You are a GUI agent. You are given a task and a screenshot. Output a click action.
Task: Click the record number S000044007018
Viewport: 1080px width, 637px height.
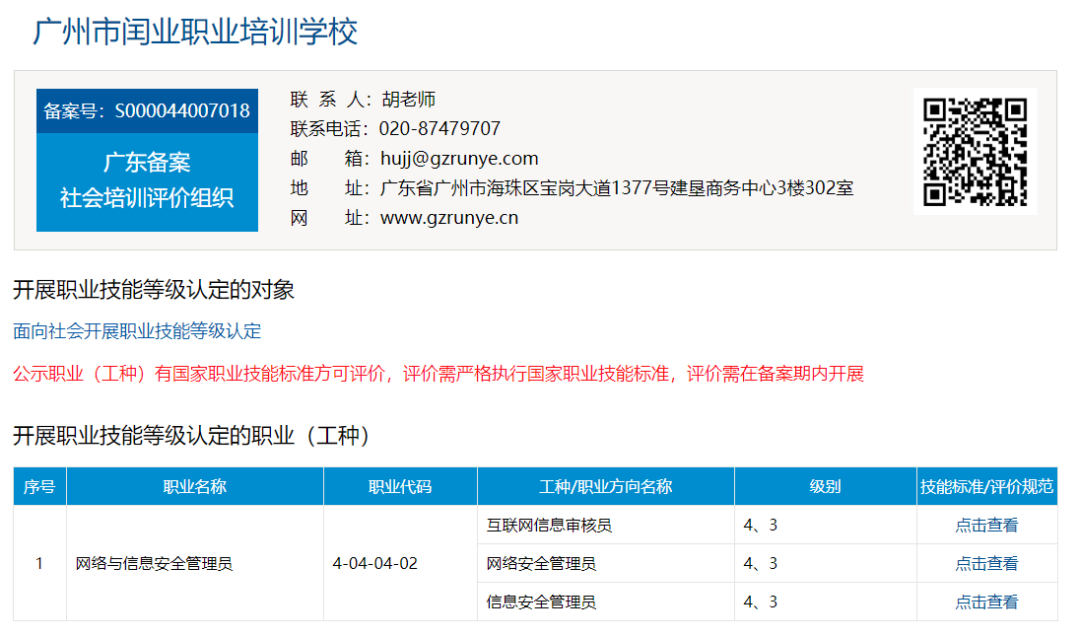tap(183, 111)
